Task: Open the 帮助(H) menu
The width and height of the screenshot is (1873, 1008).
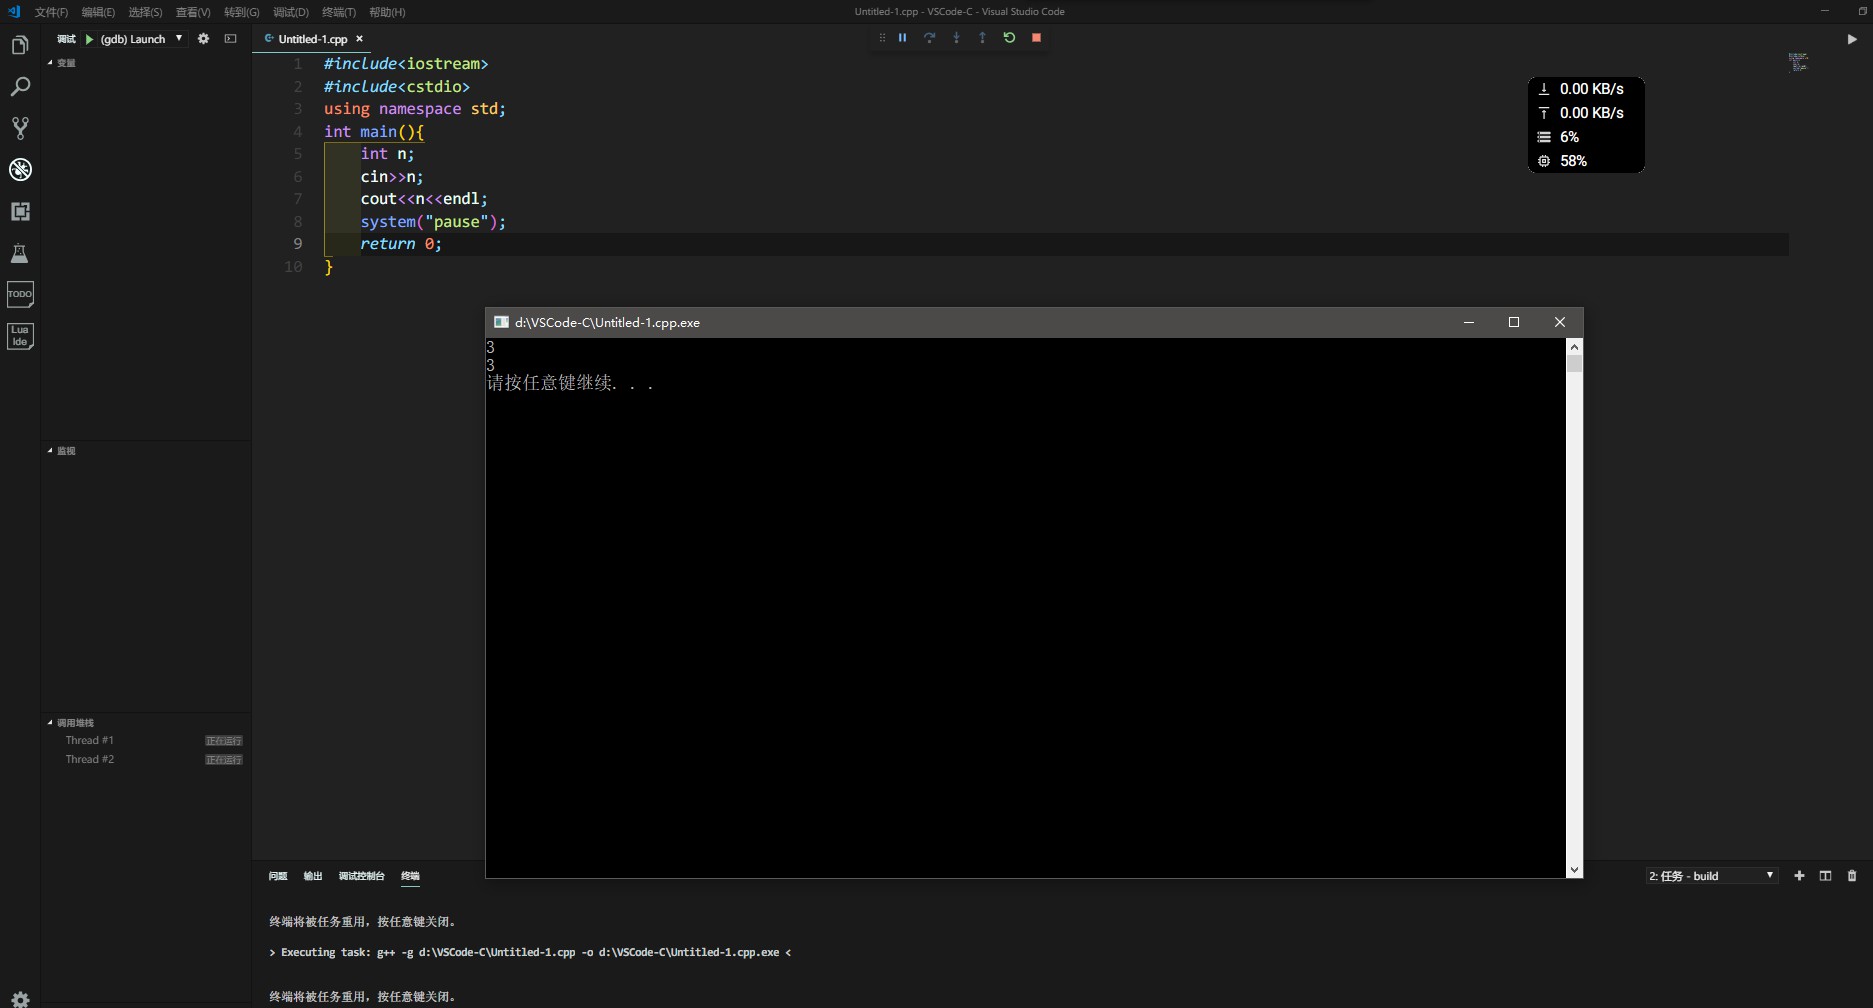Action: click(x=387, y=12)
